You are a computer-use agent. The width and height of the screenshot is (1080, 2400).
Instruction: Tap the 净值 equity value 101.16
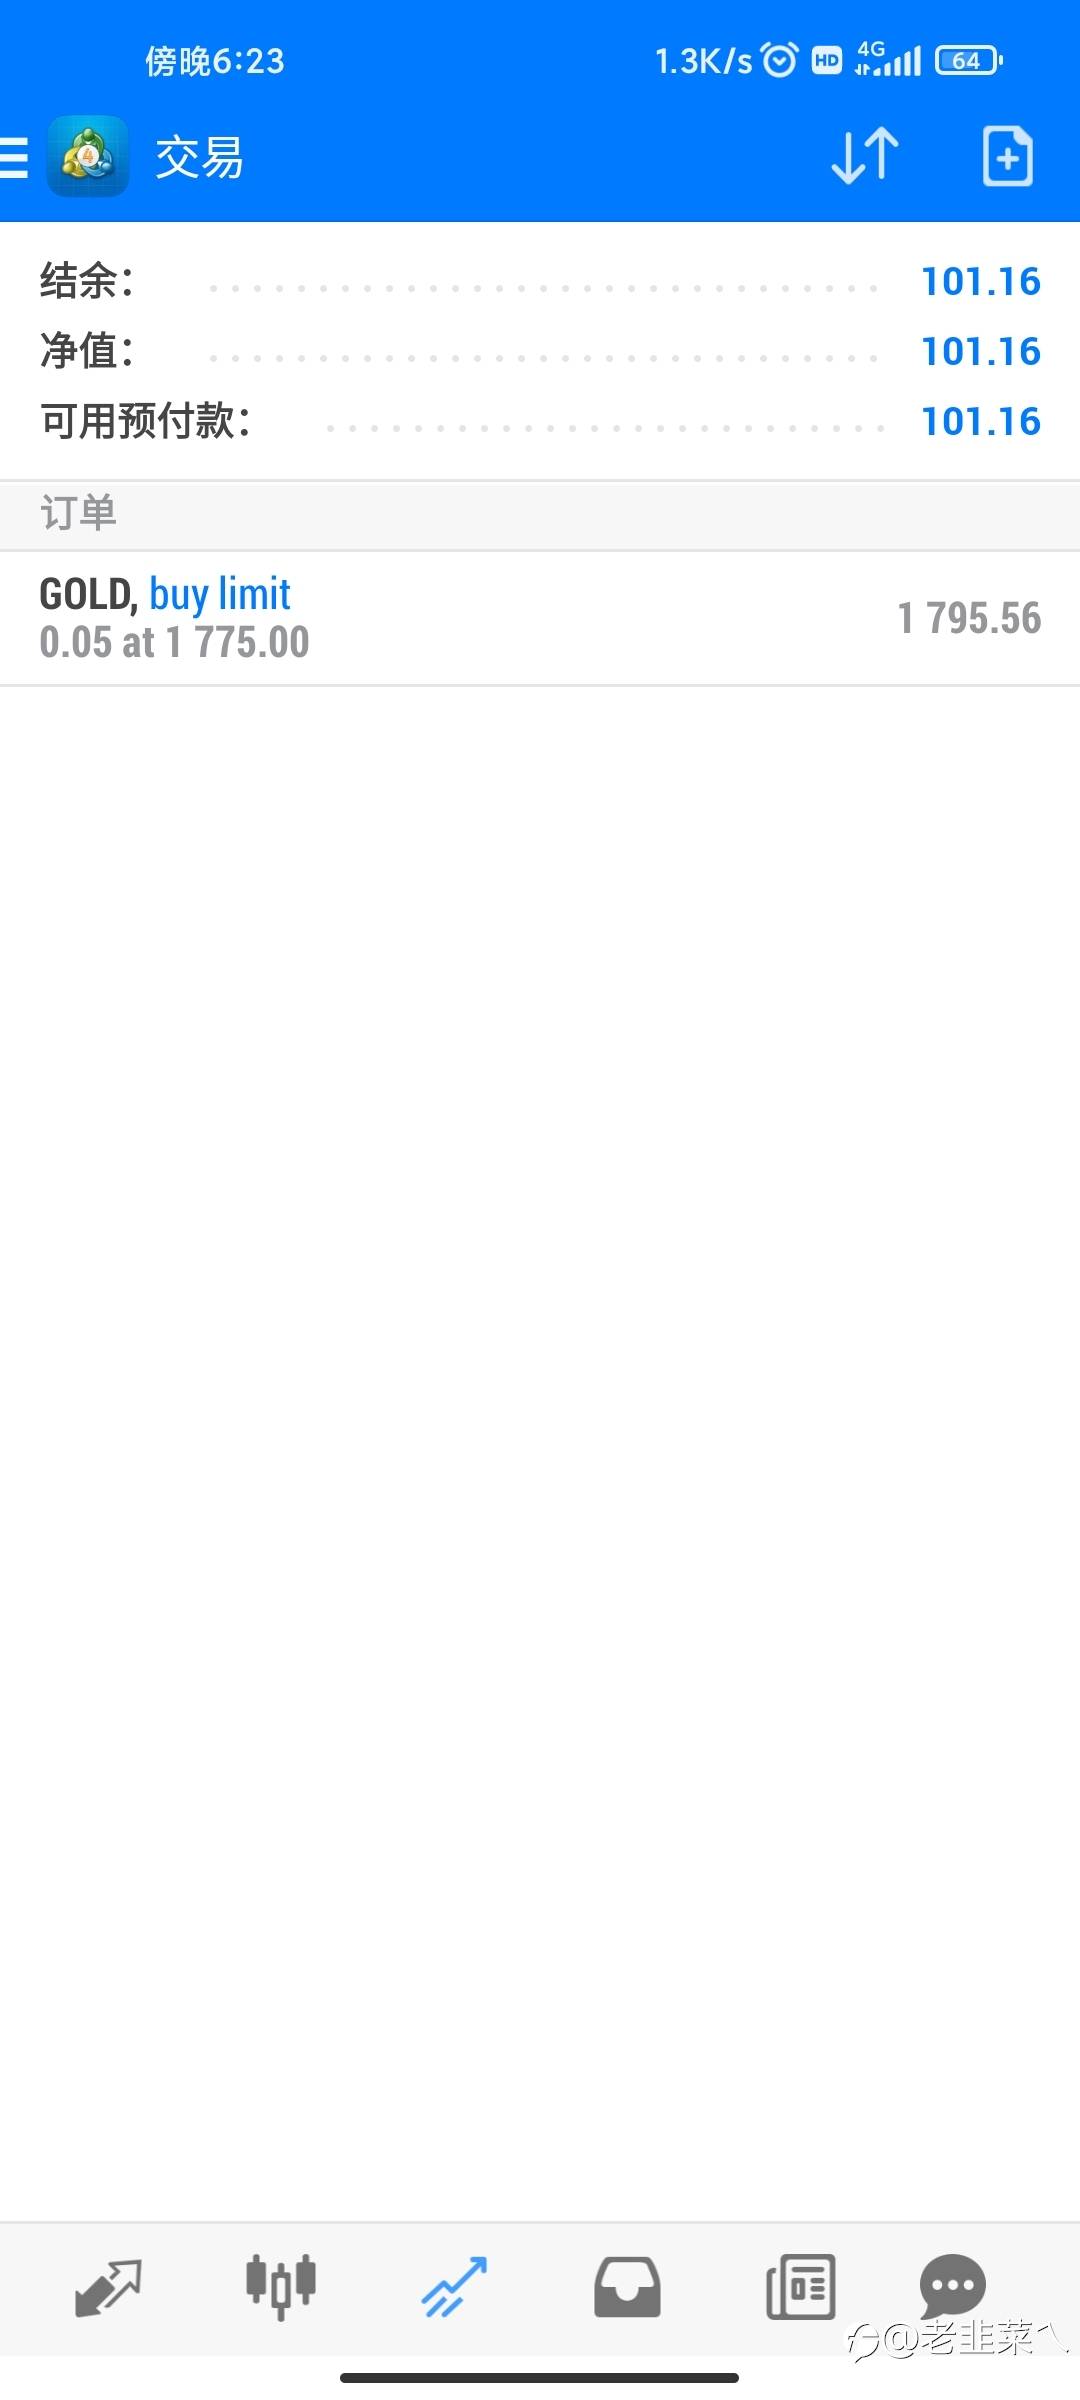click(981, 352)
